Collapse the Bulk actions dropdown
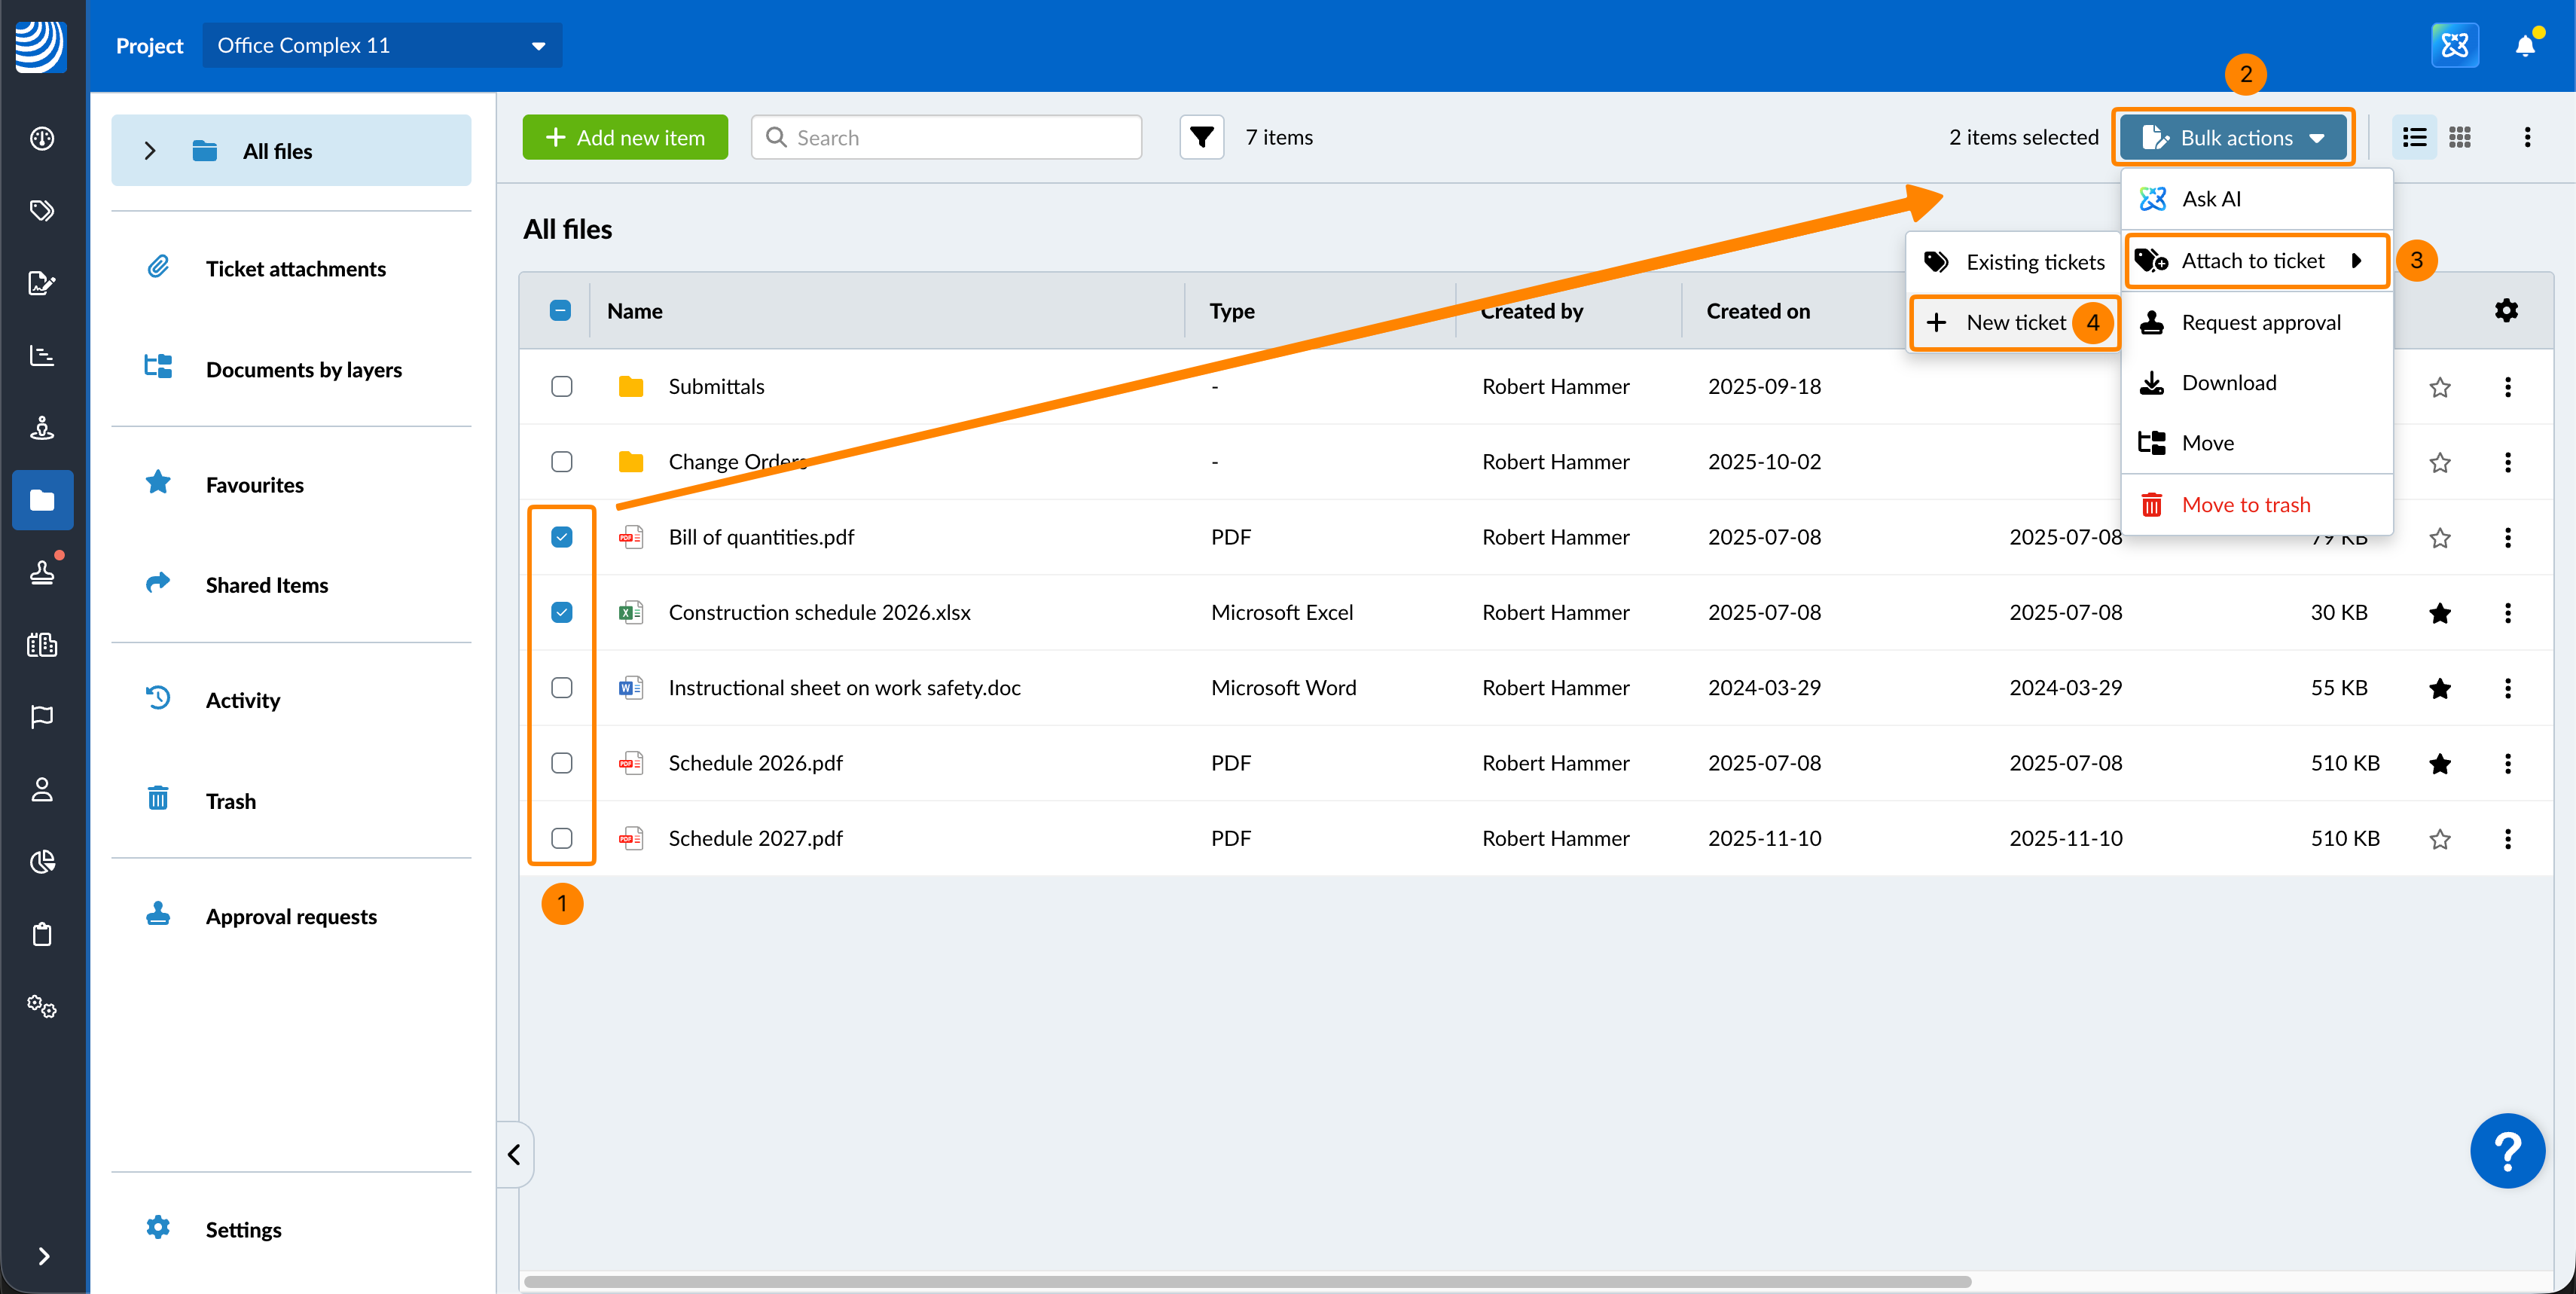This screenshot has height=1294, width=2576. tap(2233, 138)
